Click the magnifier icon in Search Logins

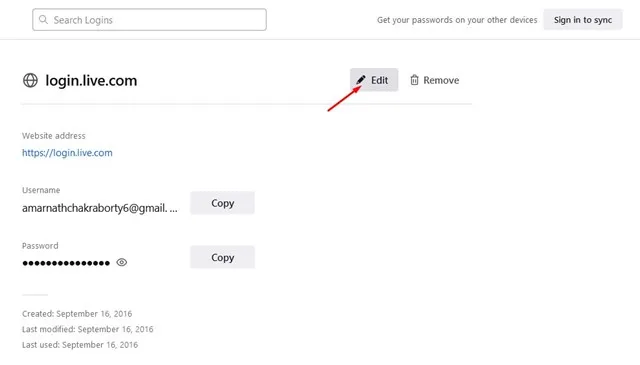[x=43, y=19]
